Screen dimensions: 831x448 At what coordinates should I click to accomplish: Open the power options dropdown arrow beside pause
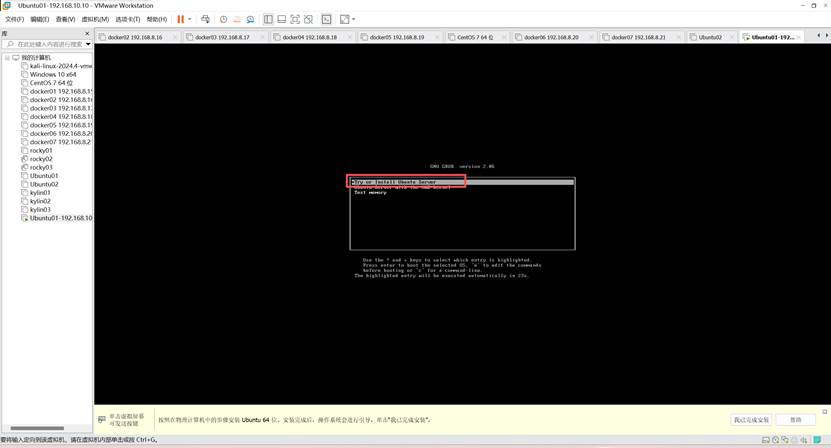190,19
